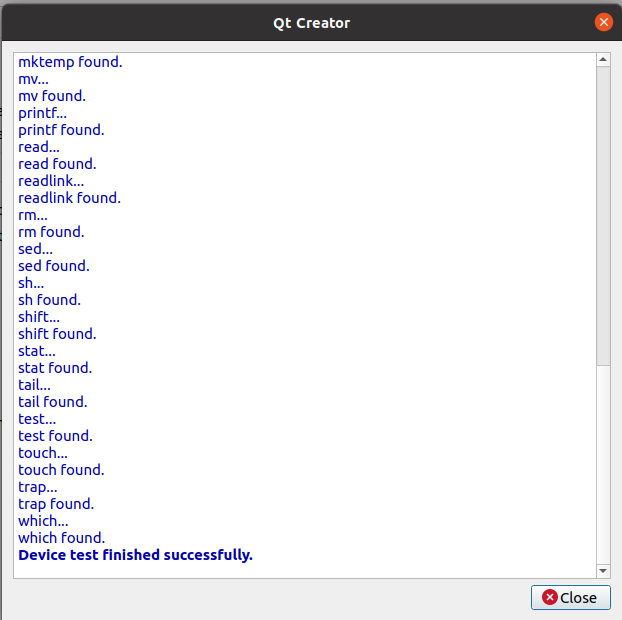Click the scrollbar down arrow
The image size is (622, 620).
click(x=603, y=570)
